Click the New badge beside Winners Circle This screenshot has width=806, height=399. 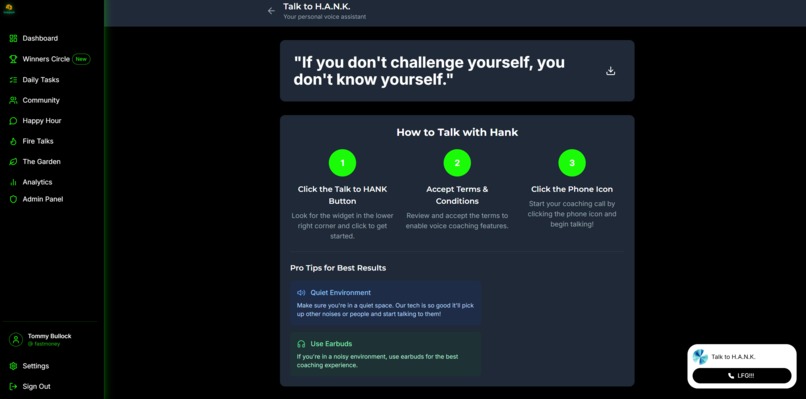(x=81, y=59)
